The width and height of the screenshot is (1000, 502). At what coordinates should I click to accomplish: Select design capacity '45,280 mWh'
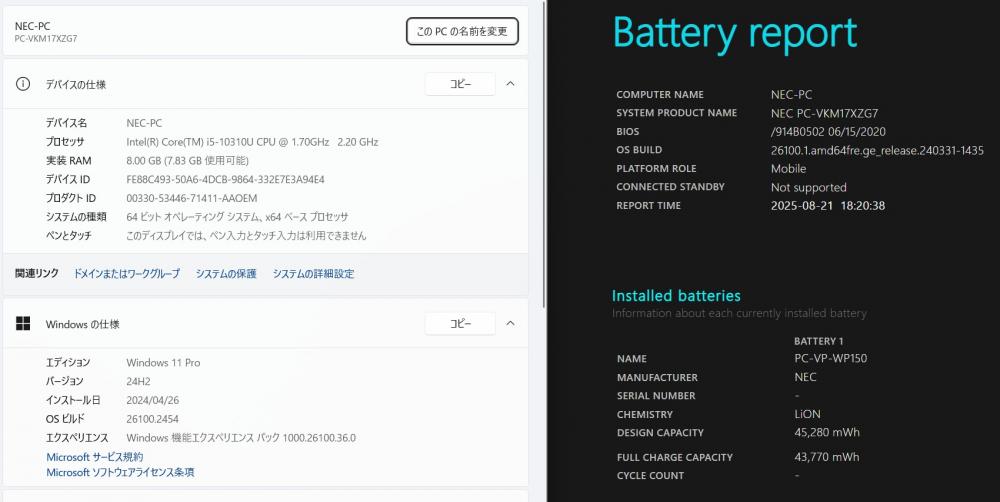[x=827, y=432]
